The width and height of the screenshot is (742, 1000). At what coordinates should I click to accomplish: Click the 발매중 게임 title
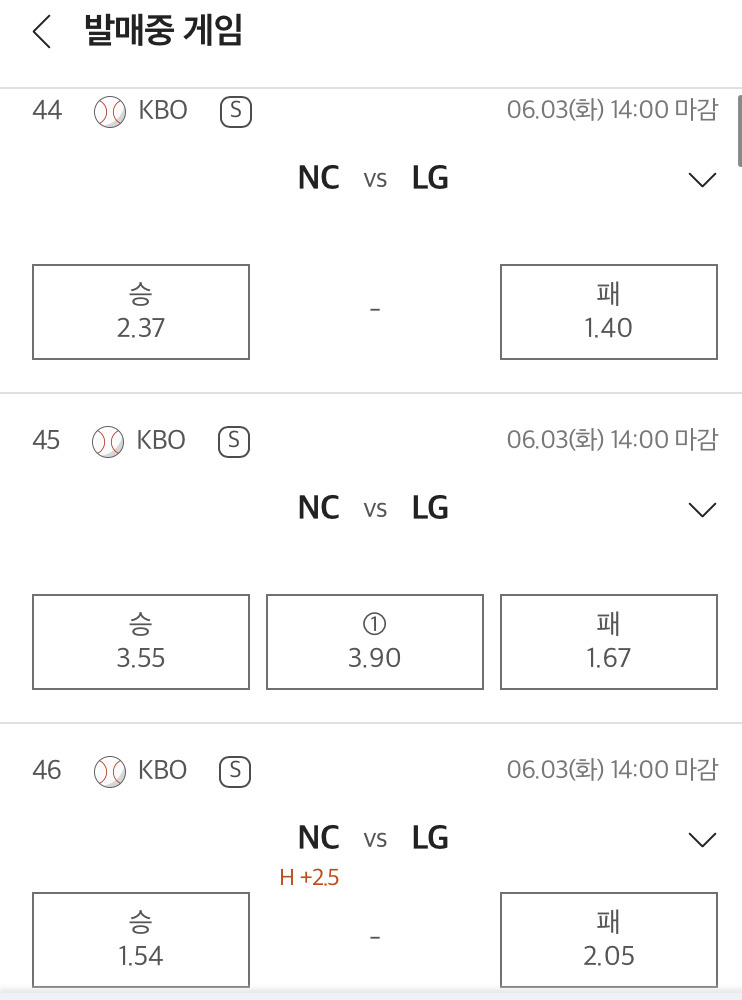point(163,31)
